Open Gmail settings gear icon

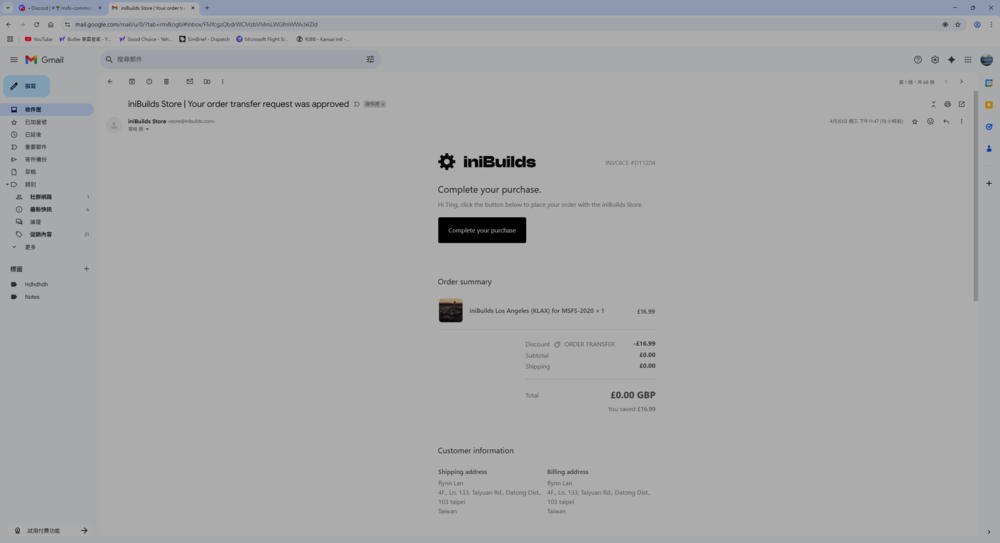935,60
